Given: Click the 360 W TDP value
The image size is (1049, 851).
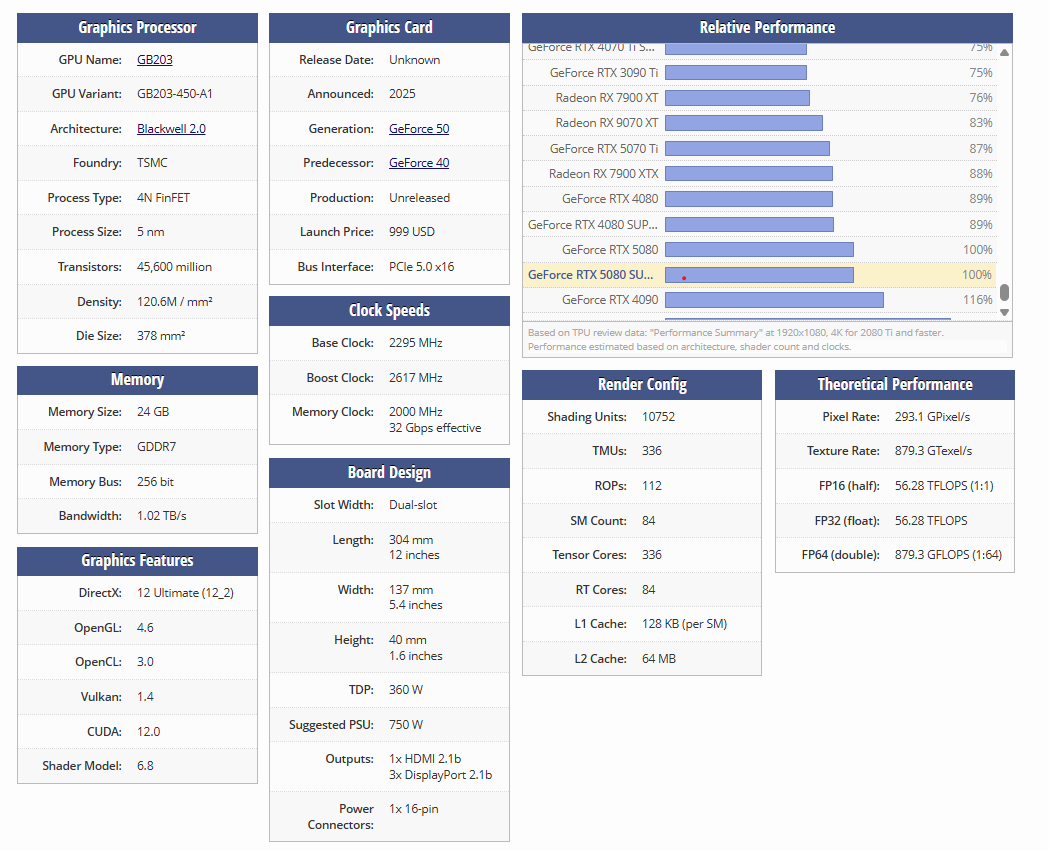Looking at the screenshot, I should click(406, 690).
